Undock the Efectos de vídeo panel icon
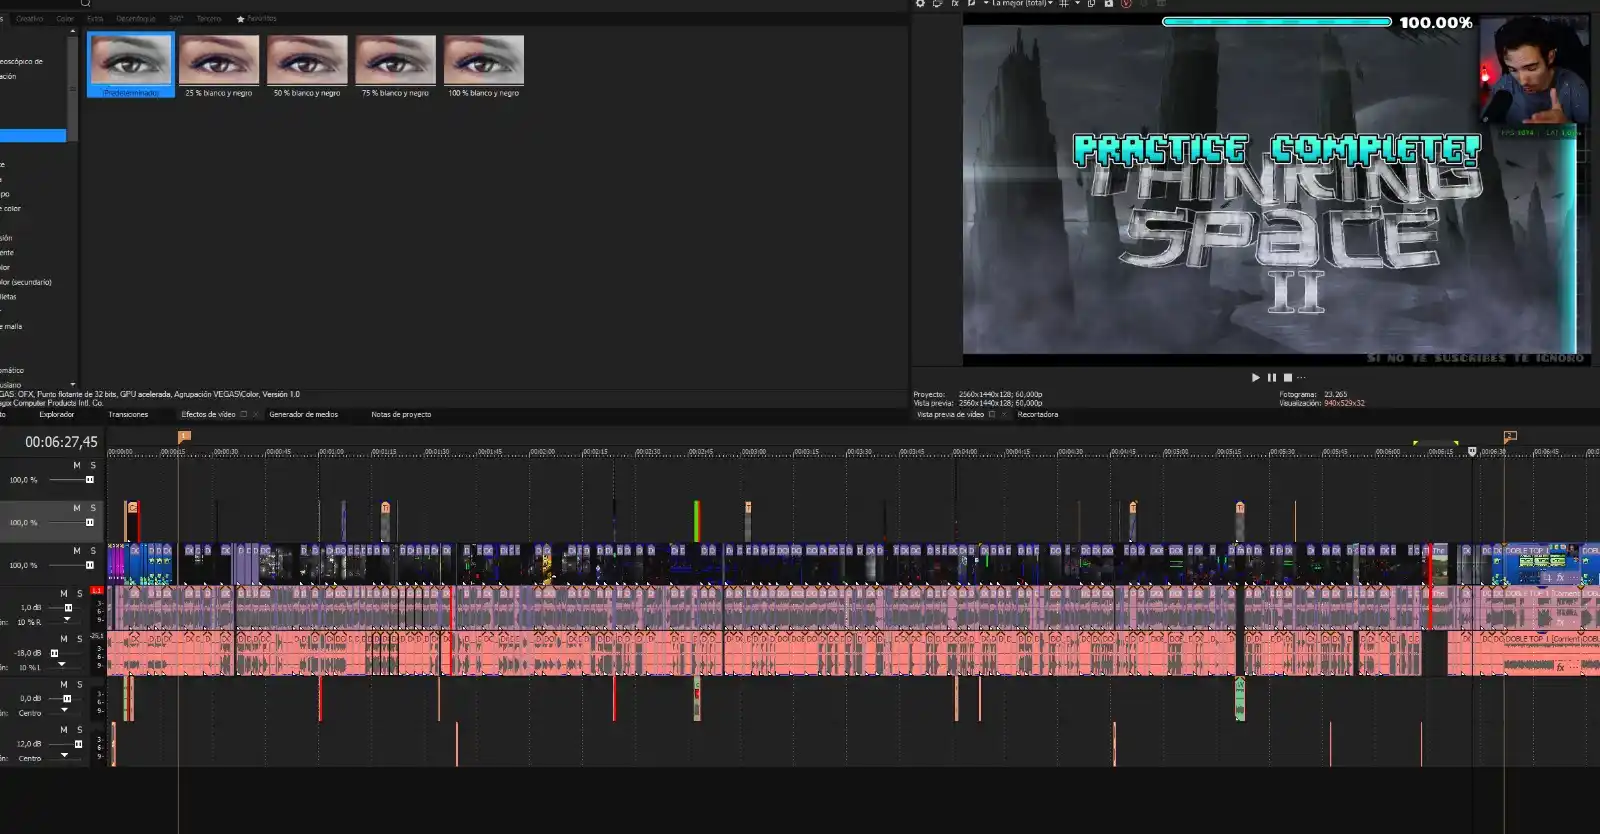 pyautogui.click(x=243, y=414)
